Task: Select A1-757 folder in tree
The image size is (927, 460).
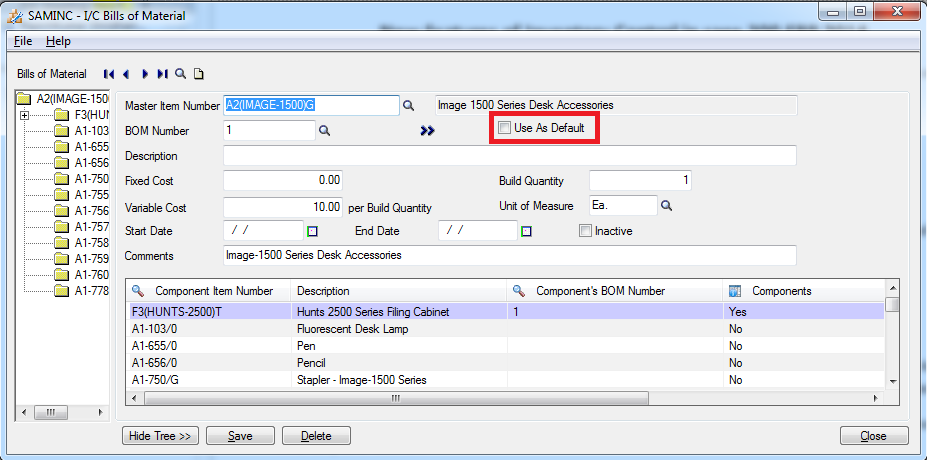Action: click(x=81, y=226)
